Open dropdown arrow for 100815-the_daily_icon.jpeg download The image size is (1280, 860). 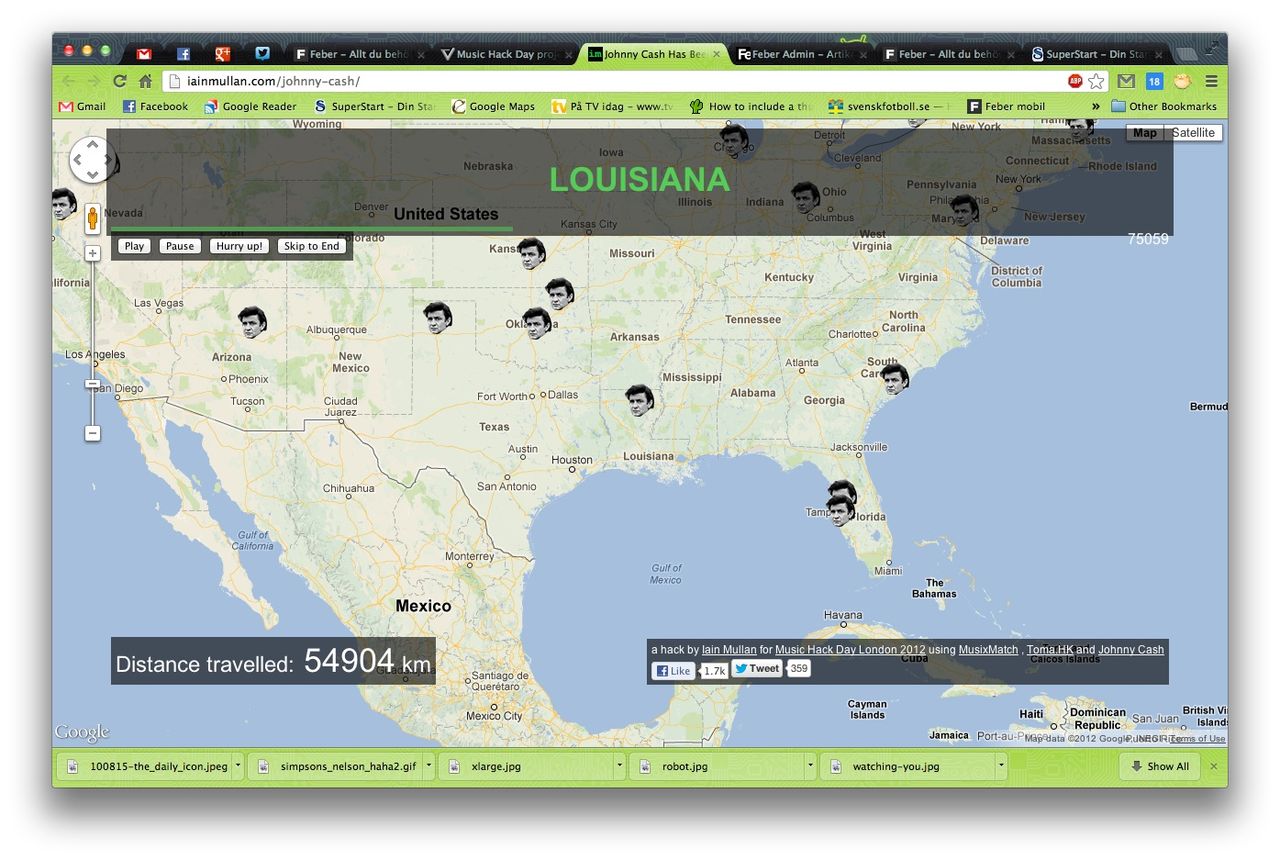click(x=237, y=767)
